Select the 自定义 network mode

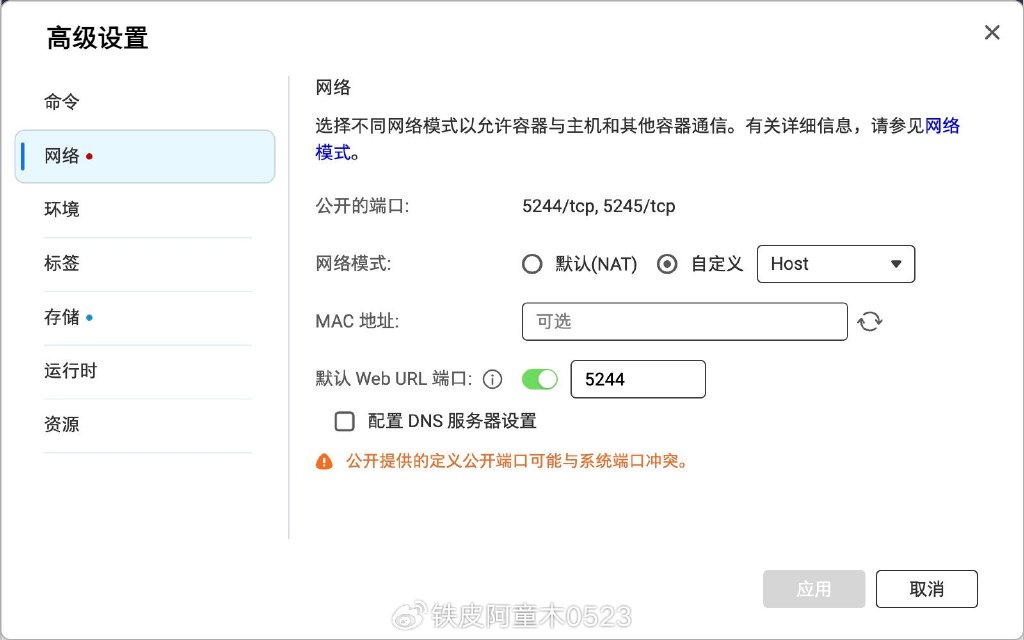click(x=667, y=263)
